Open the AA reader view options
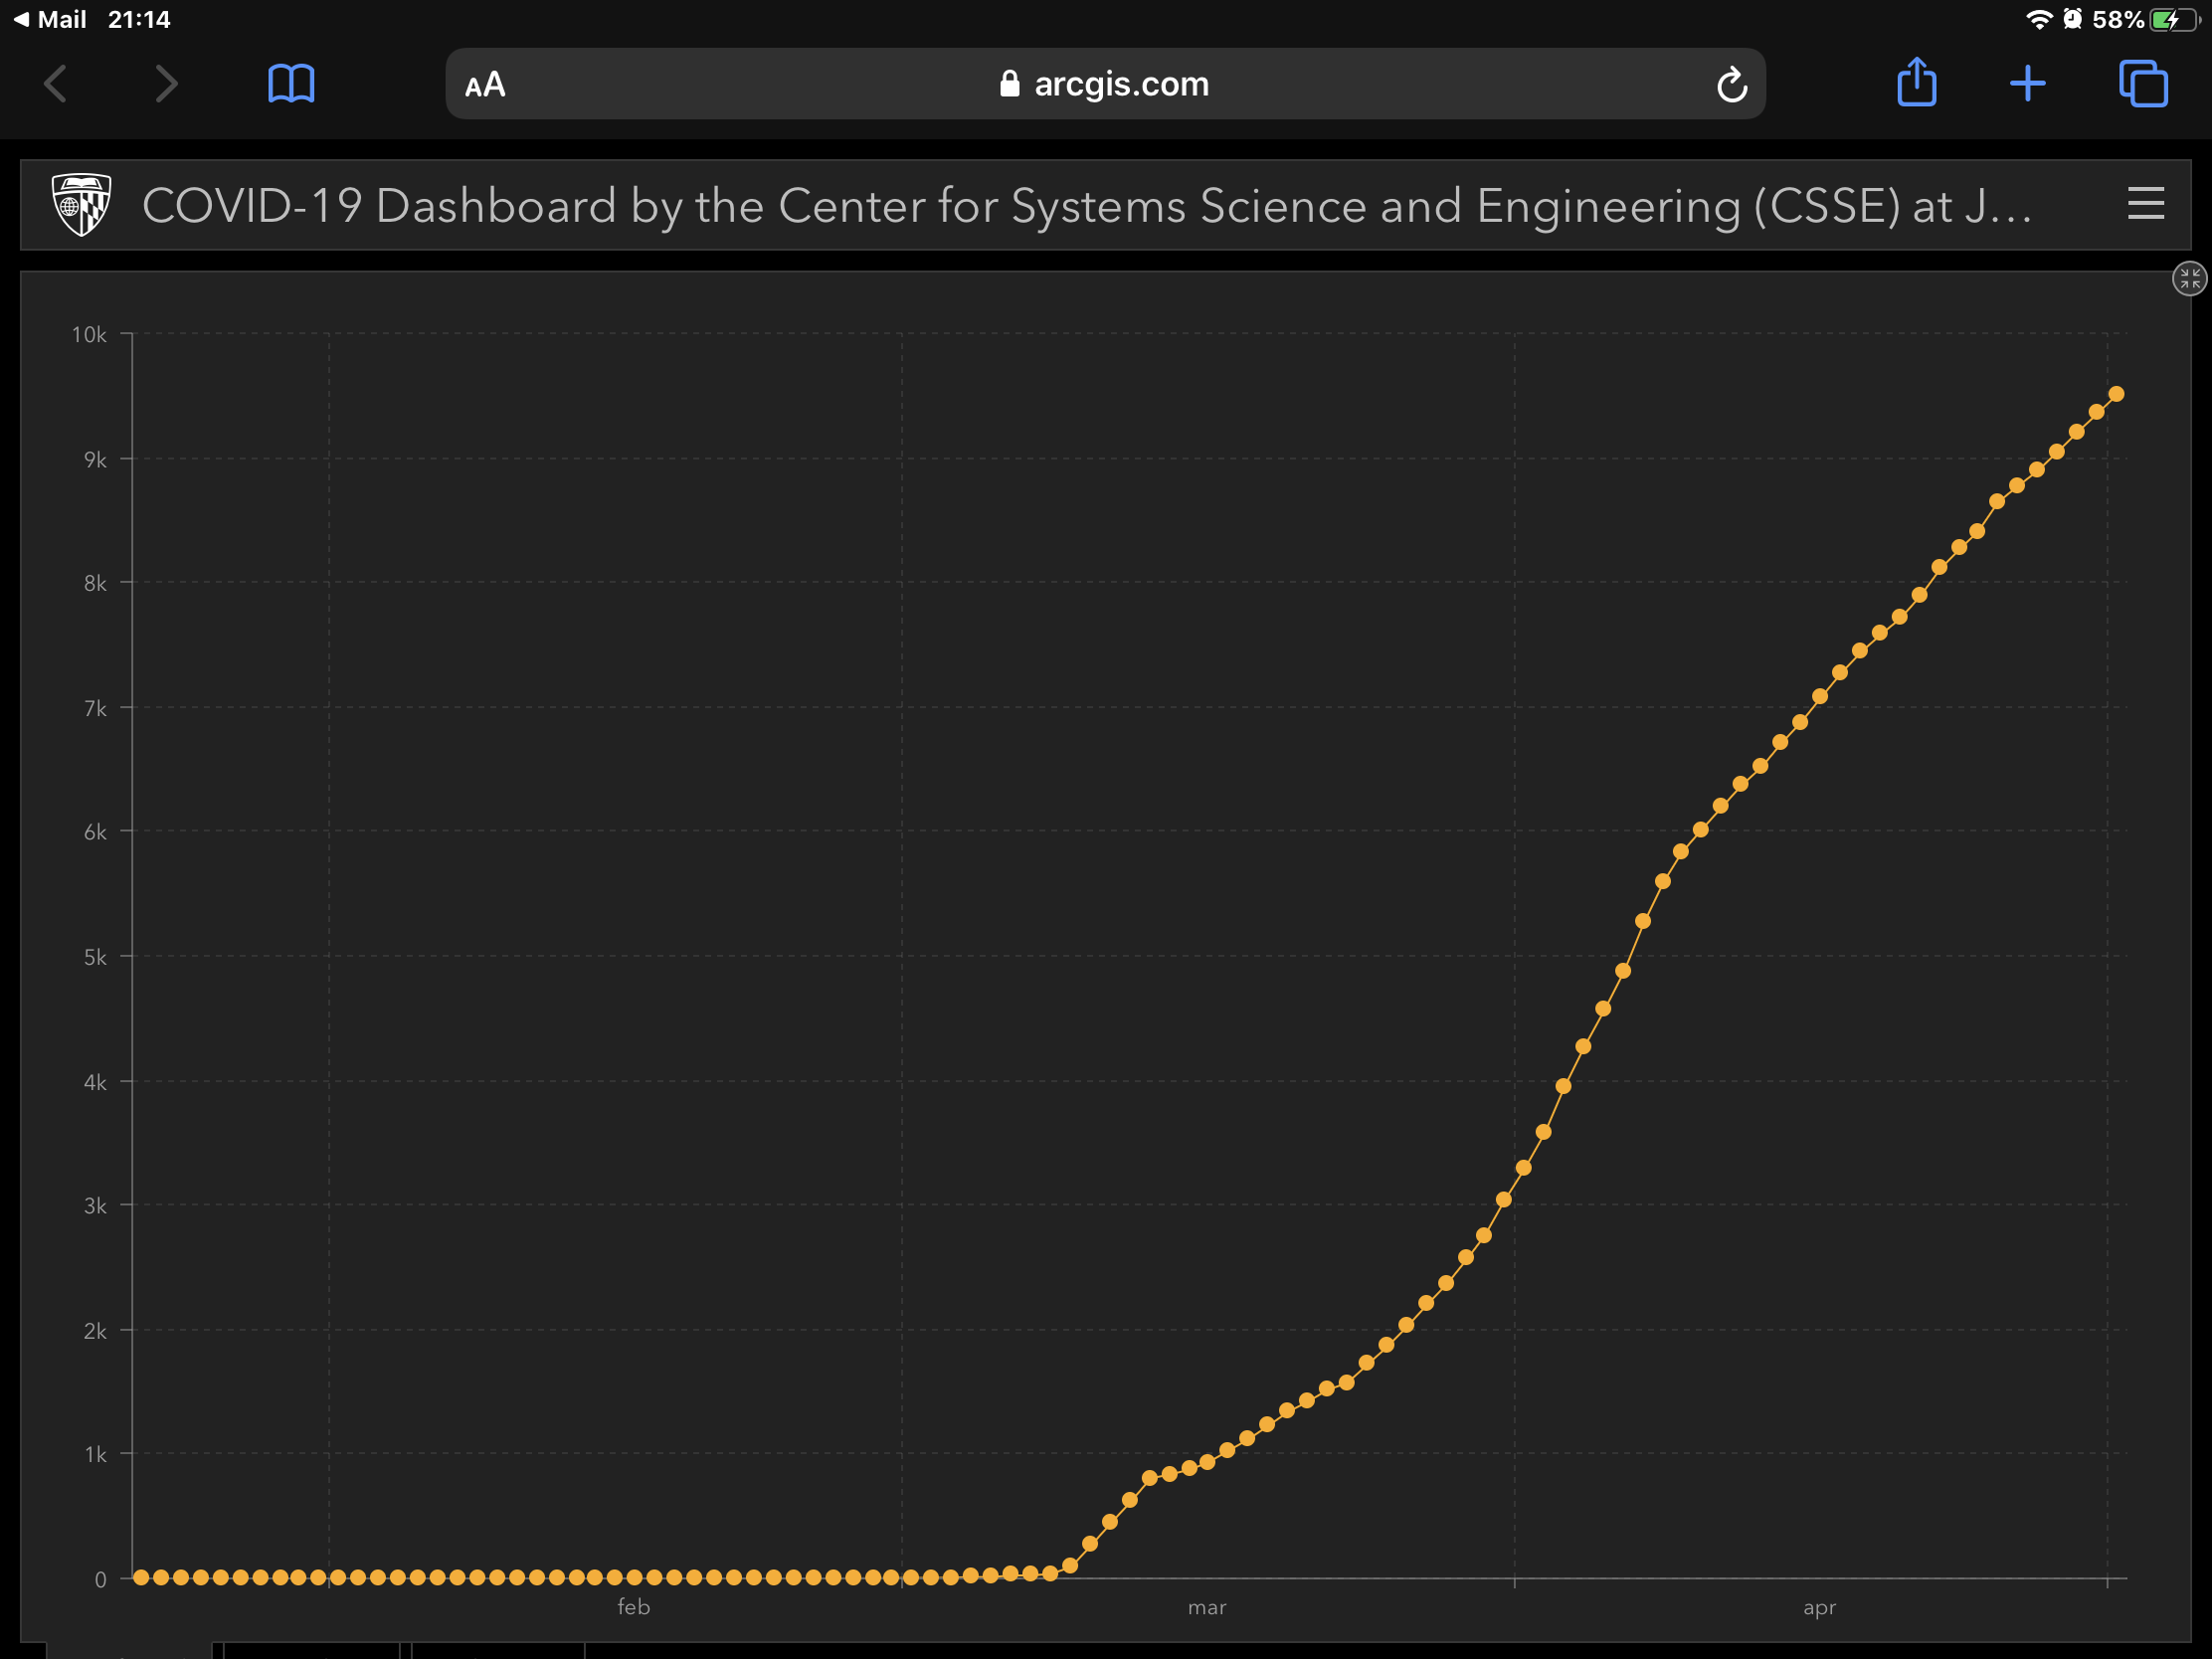Viewport: 2212px width, 1659px height. (x=485, y=85)
